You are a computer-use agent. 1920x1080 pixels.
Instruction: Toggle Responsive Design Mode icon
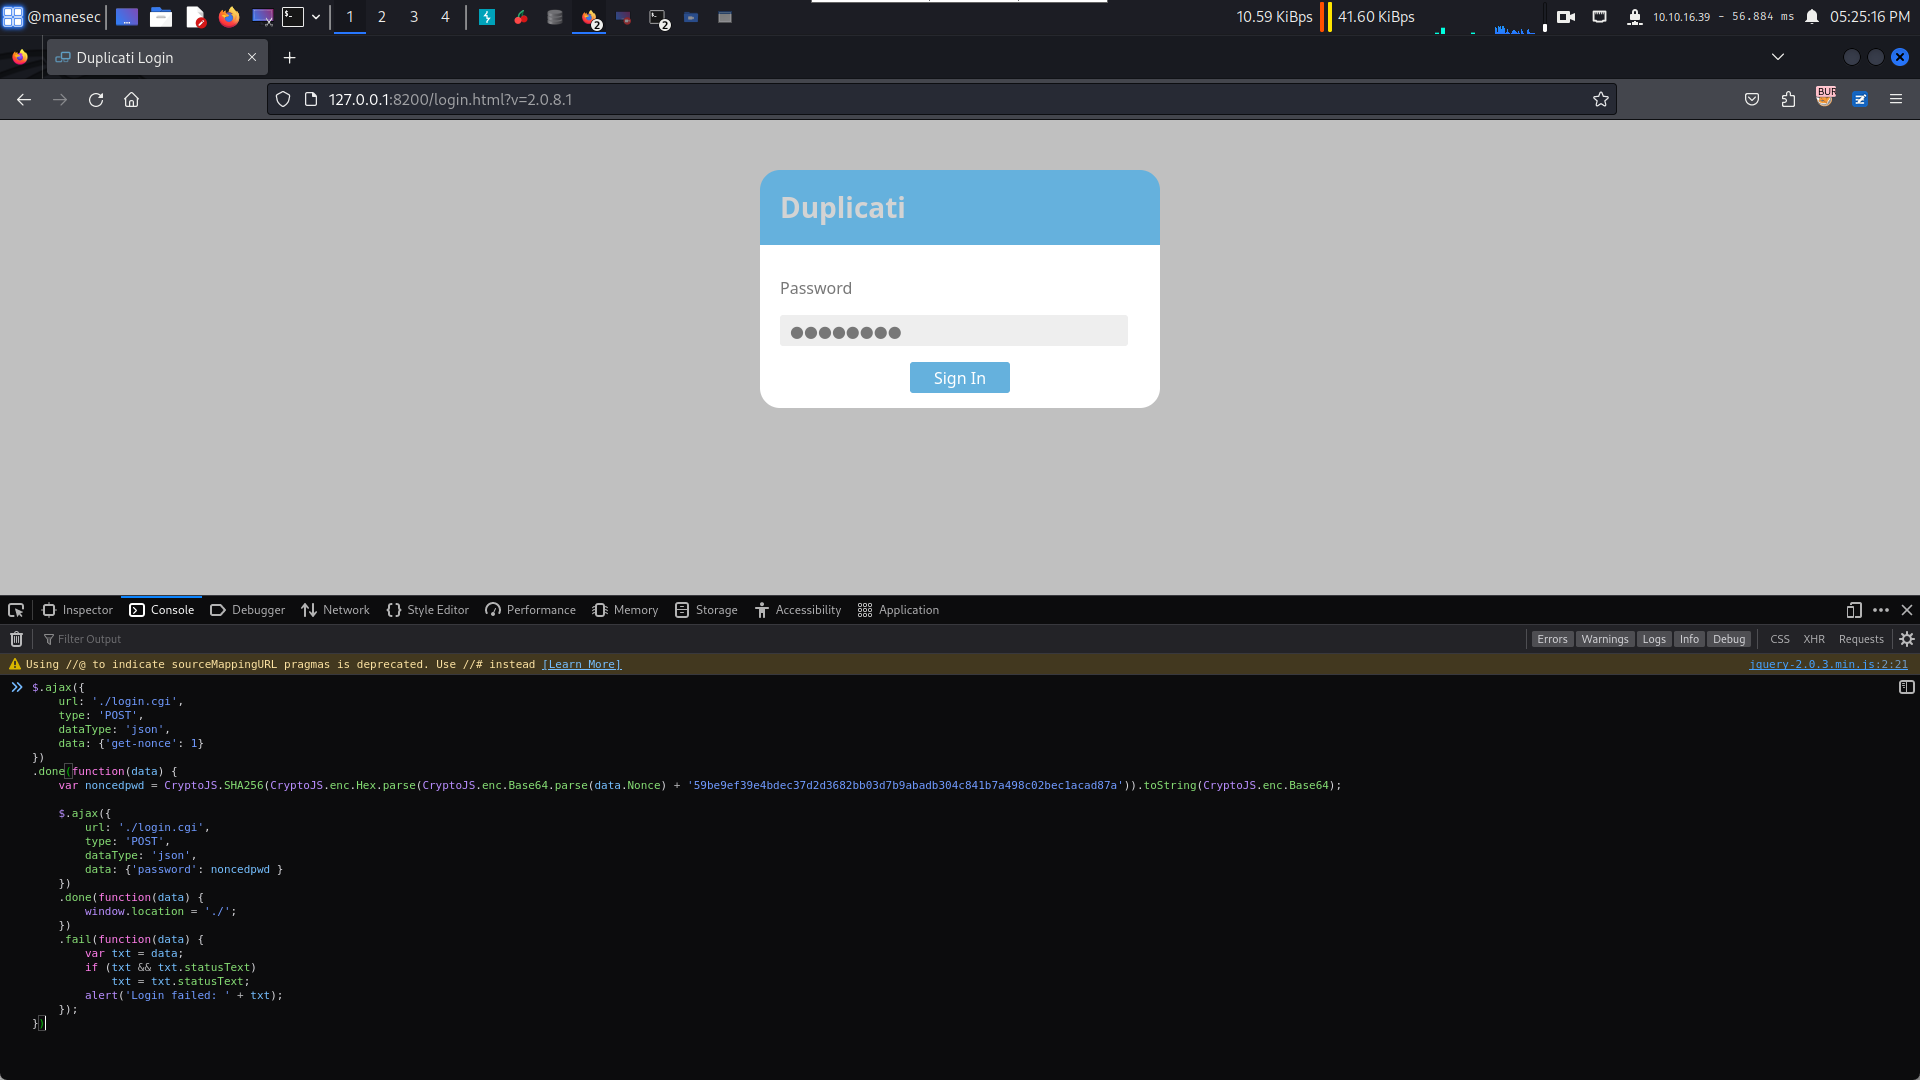click(x=1854, y=610)
